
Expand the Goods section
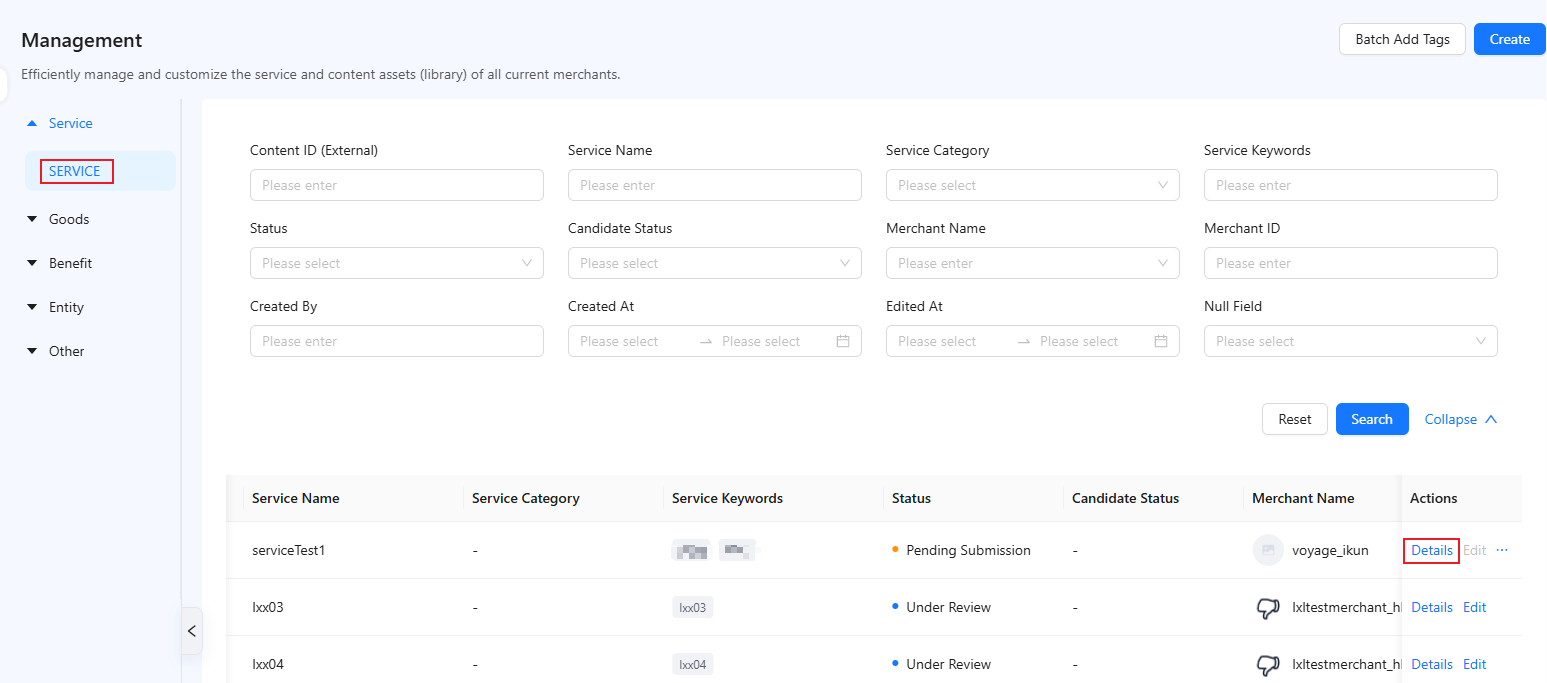point(32,219)
